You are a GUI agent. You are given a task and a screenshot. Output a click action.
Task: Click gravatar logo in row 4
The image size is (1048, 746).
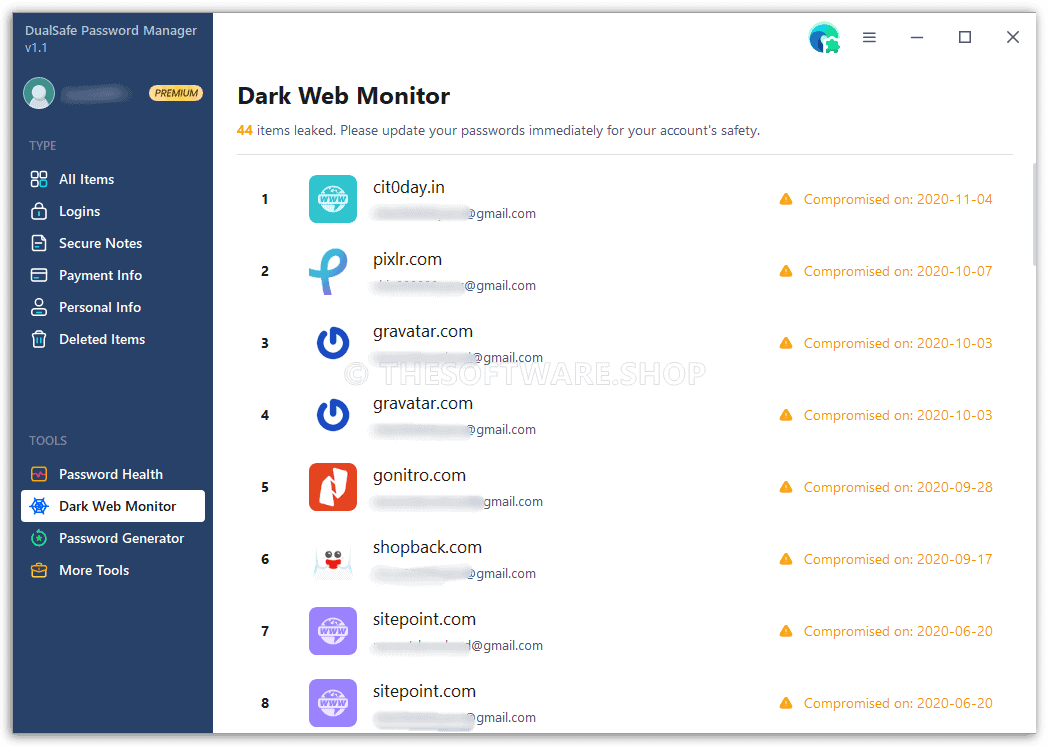tap(333, 415)
